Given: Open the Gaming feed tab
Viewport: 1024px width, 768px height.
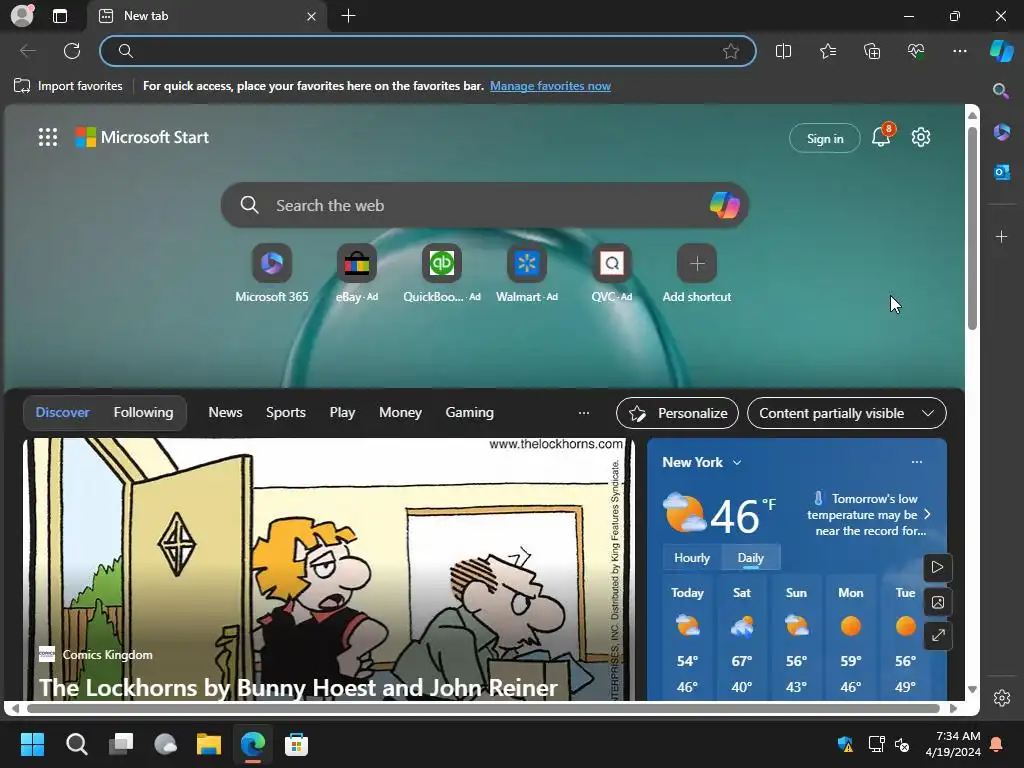Looking at the screenshot, I should tap(470, 412).
